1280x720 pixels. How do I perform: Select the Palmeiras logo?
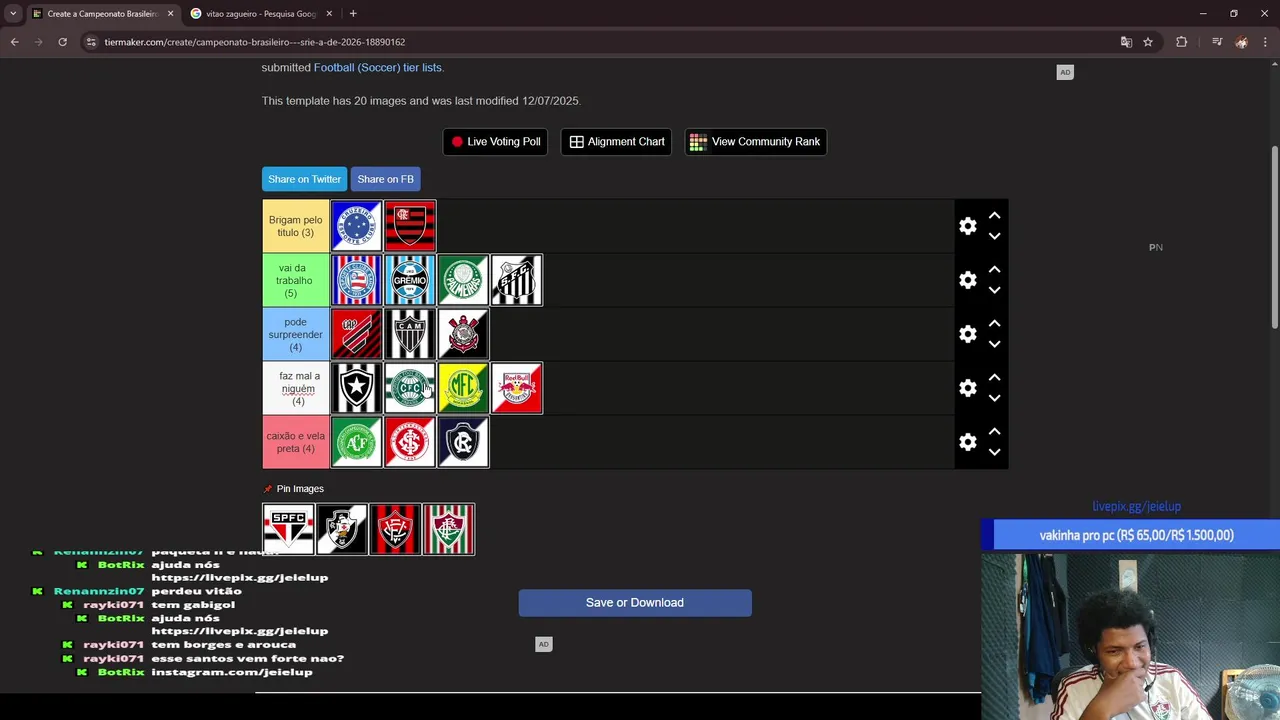[463, 280]
